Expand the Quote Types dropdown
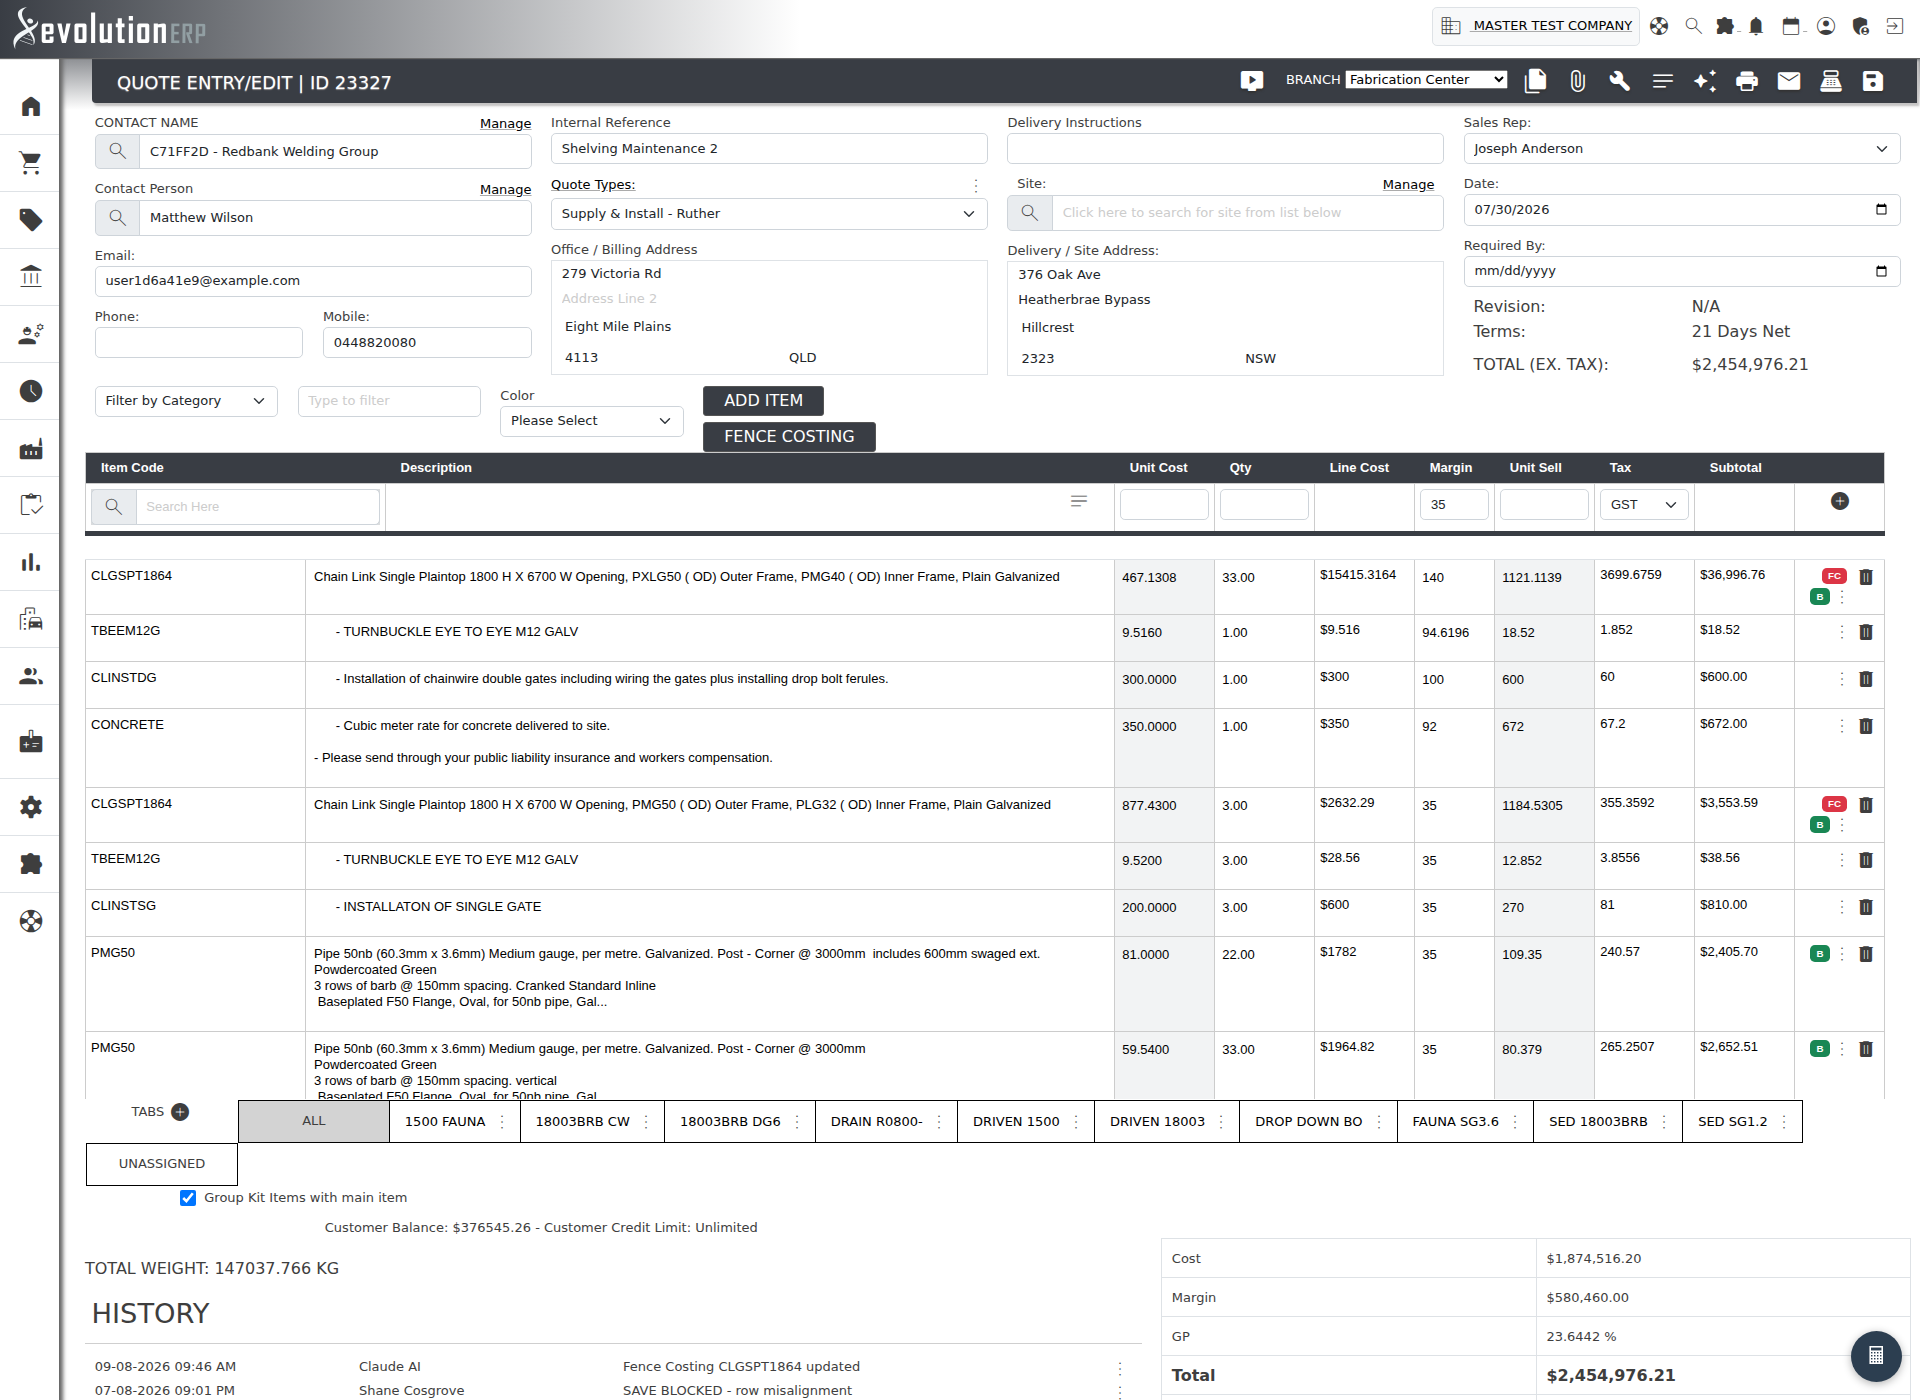Viewport: 1920px width, 1400px height. point(768,214)
